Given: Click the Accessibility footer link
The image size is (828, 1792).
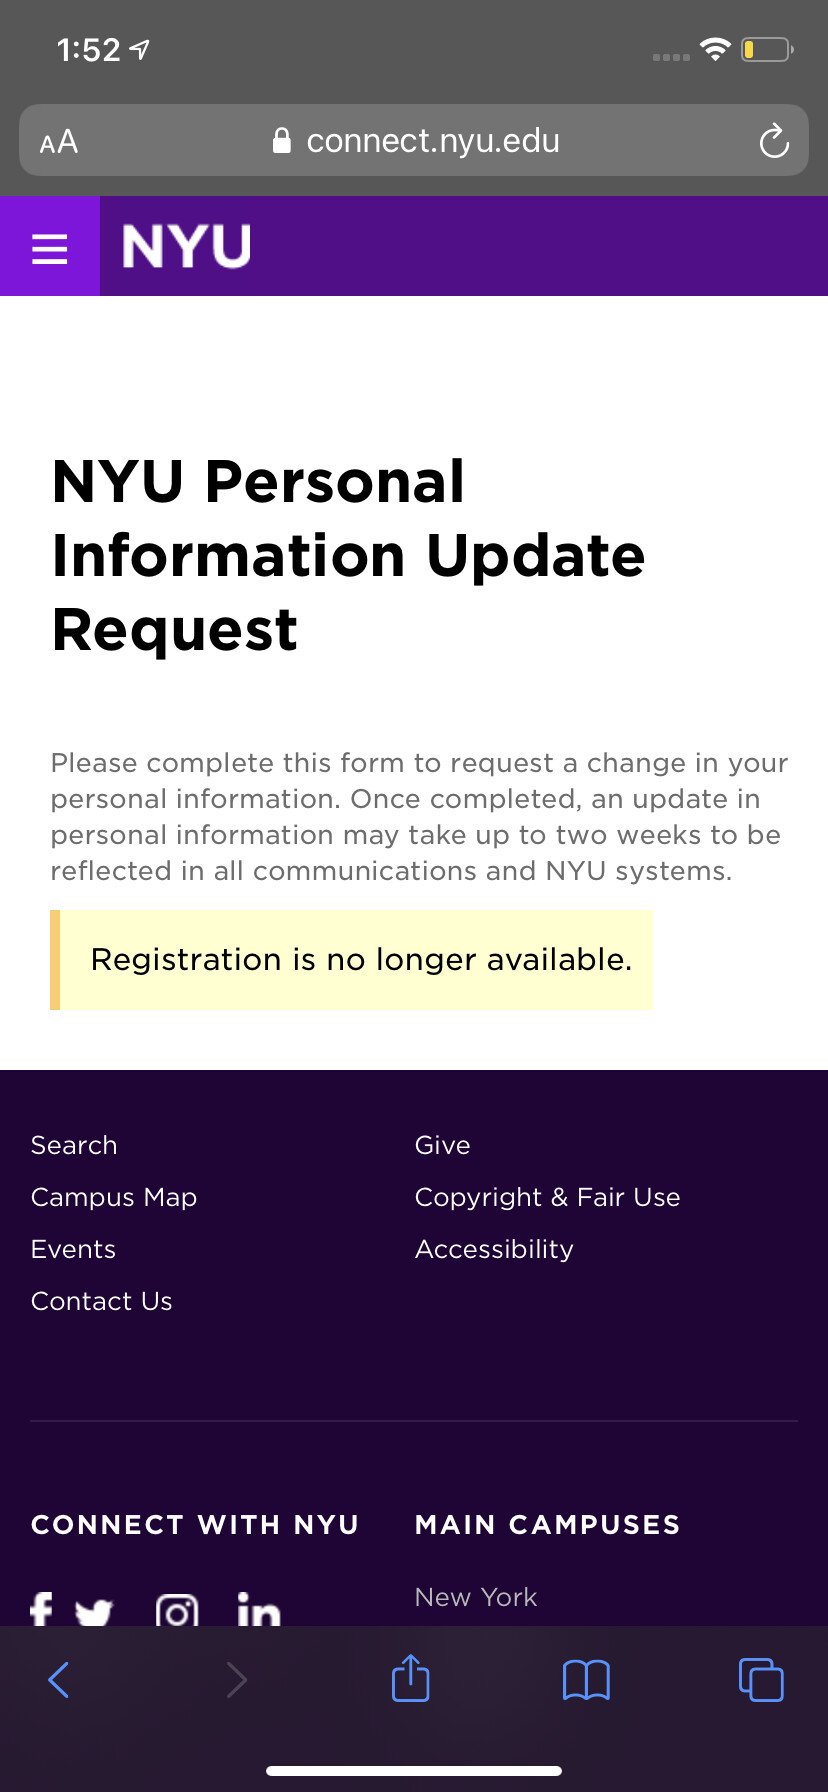Looking at the screenshot, I should point(494,1249).
